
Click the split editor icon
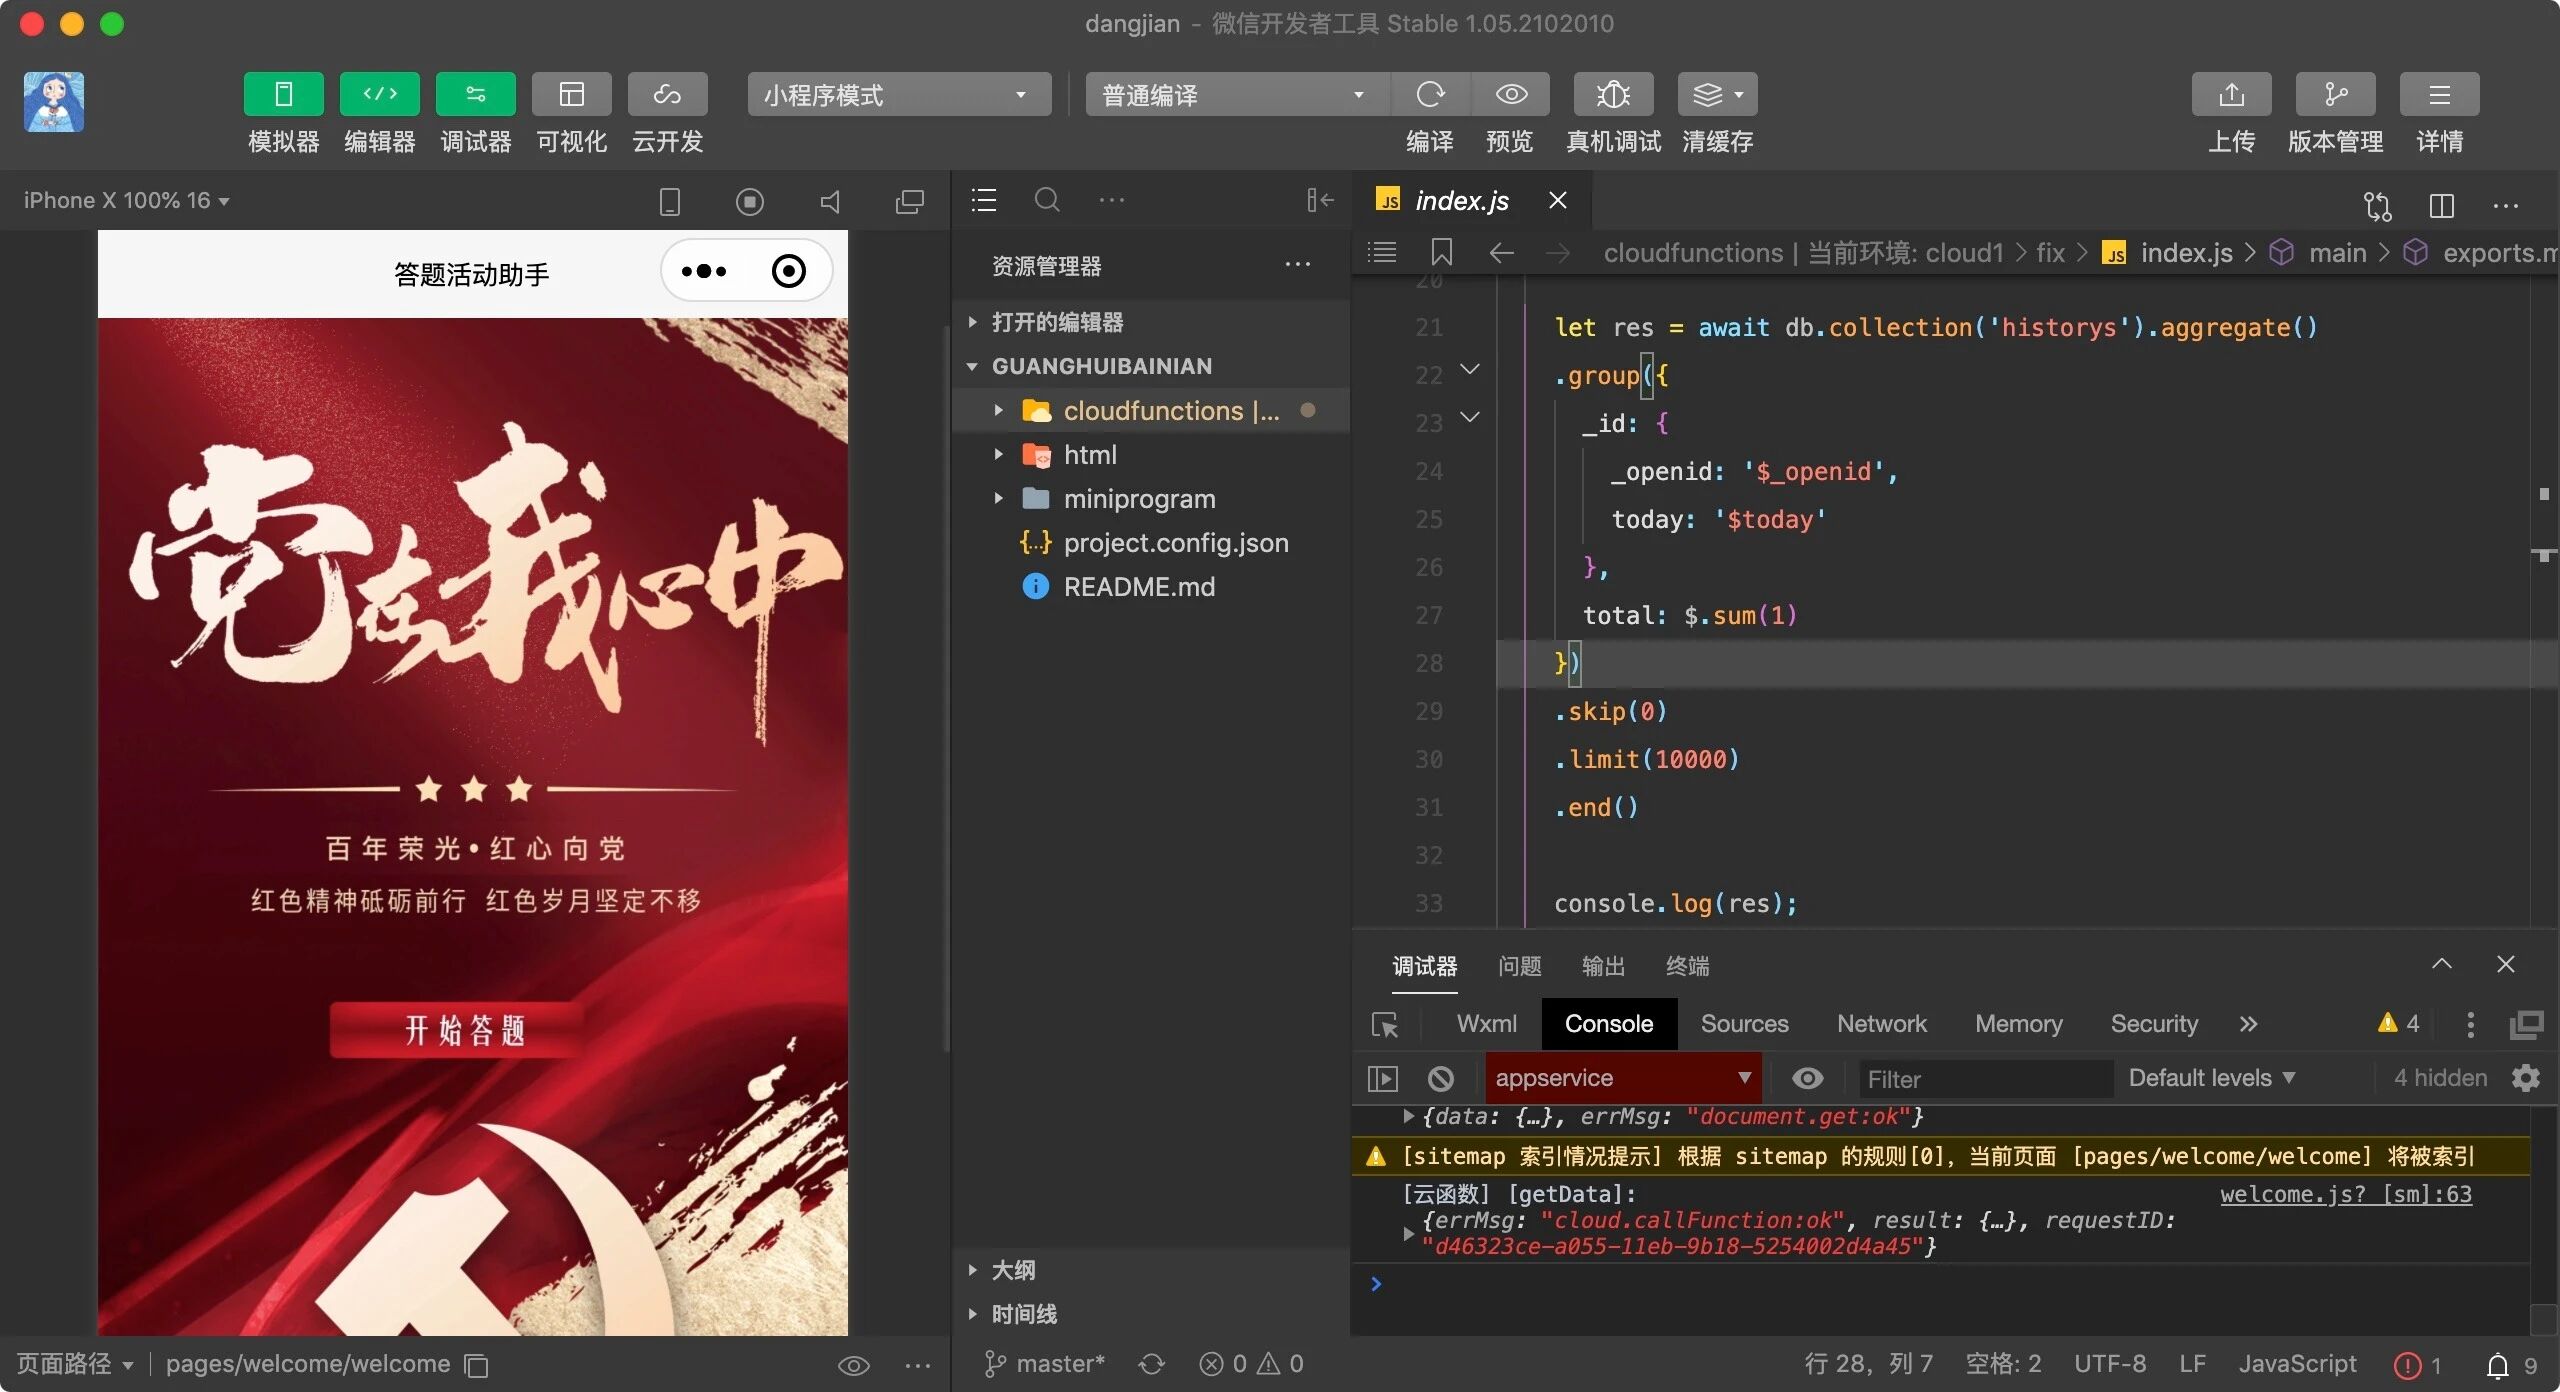[x=2441, y=205]
